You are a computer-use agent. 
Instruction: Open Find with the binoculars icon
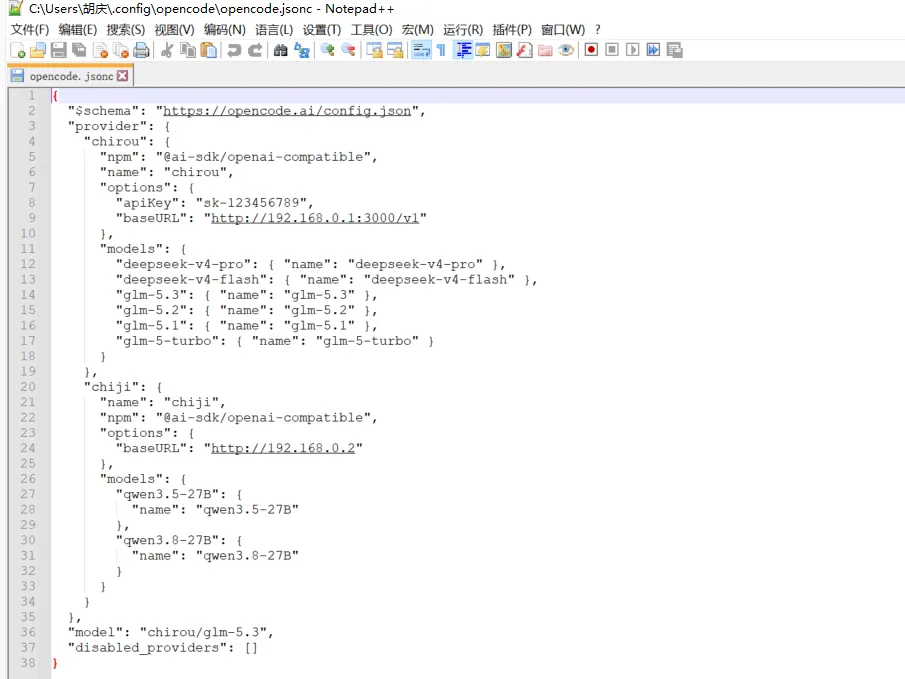click(x=281, y=50)
